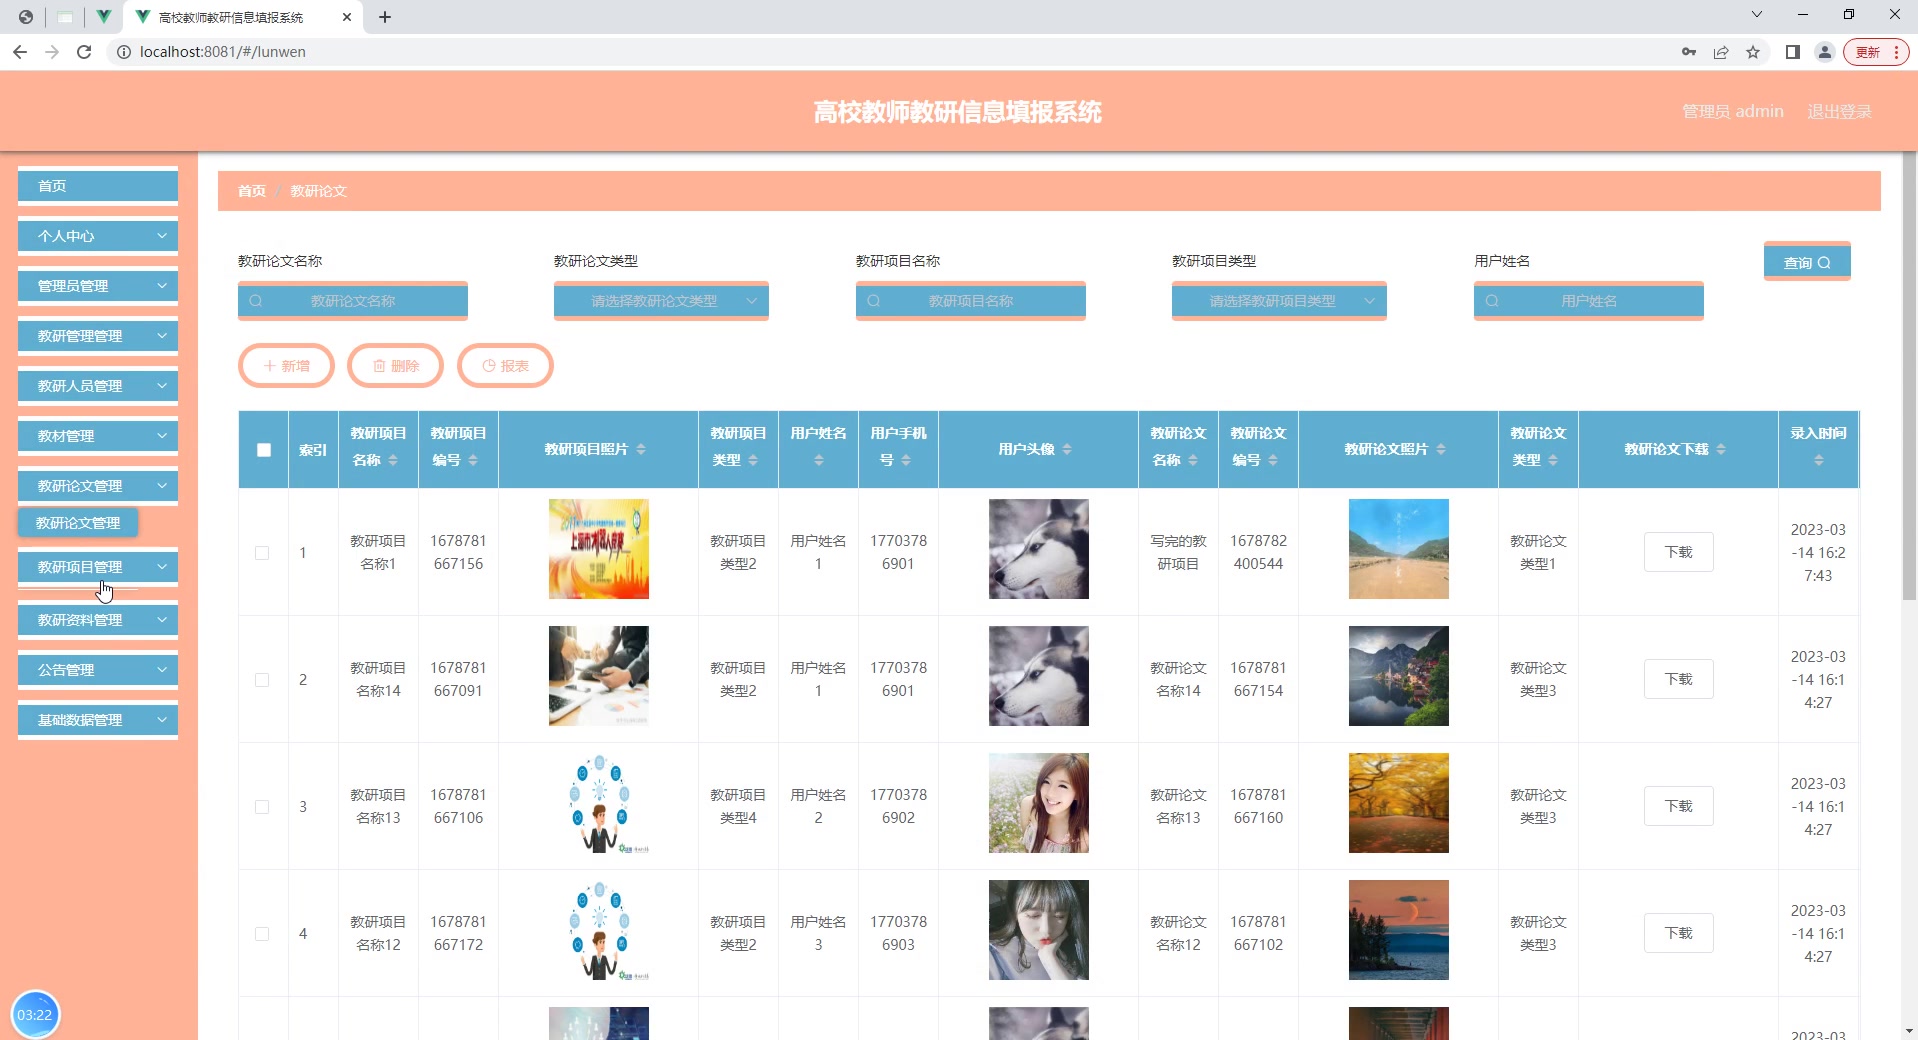Open the browser share page icon
This screenshot has width=1918, height=1040.
pyautogui.click(x=1721, y=52)
